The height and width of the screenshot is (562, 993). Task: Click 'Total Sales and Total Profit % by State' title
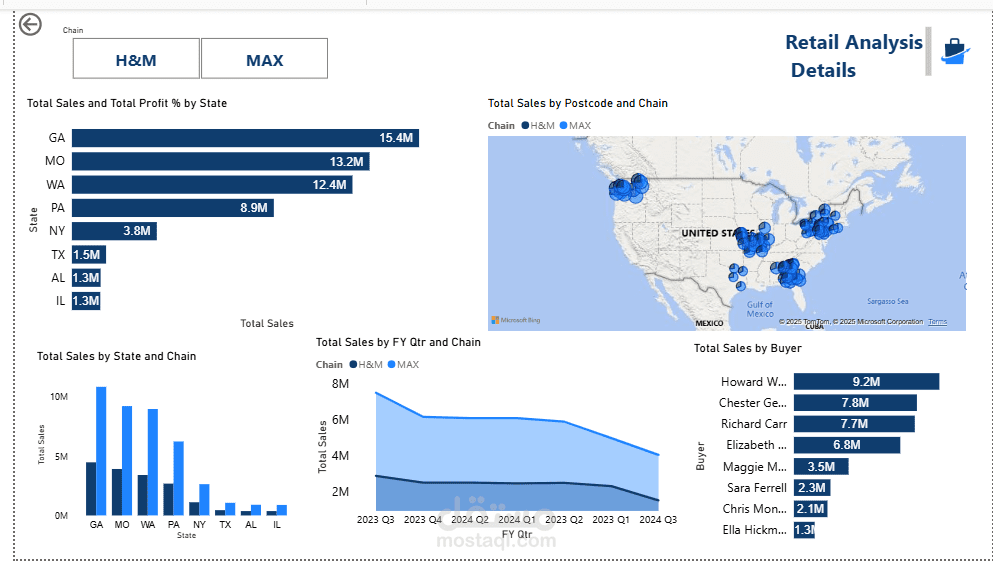click(127, 103)
